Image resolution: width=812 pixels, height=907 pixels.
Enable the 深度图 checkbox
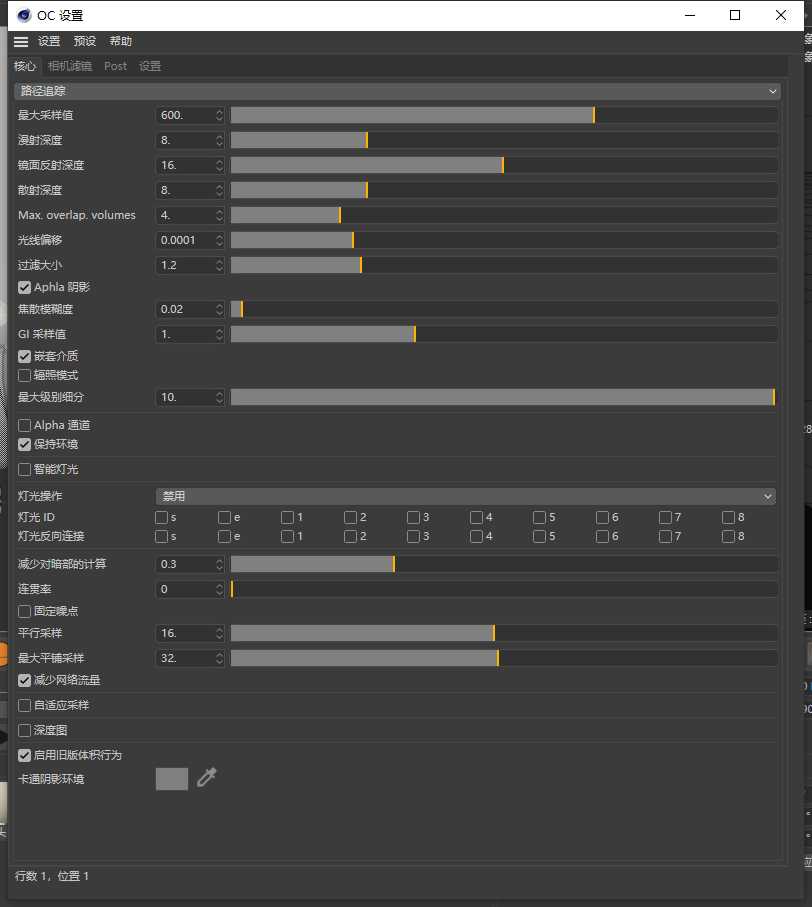(x=24, y=730)
